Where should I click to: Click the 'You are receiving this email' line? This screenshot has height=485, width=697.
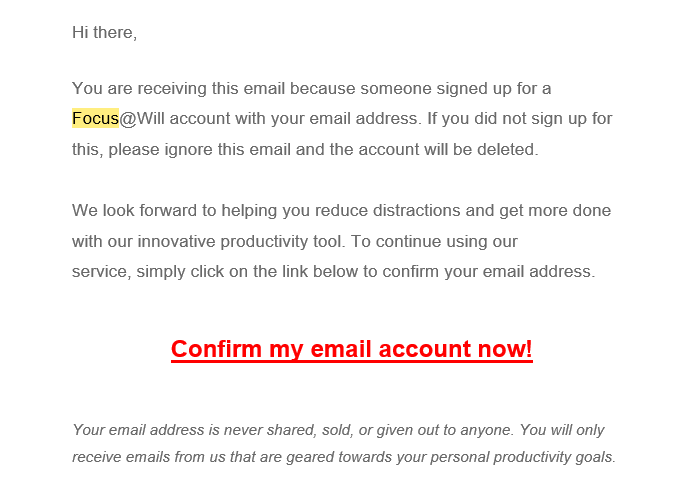click(311, 88)
